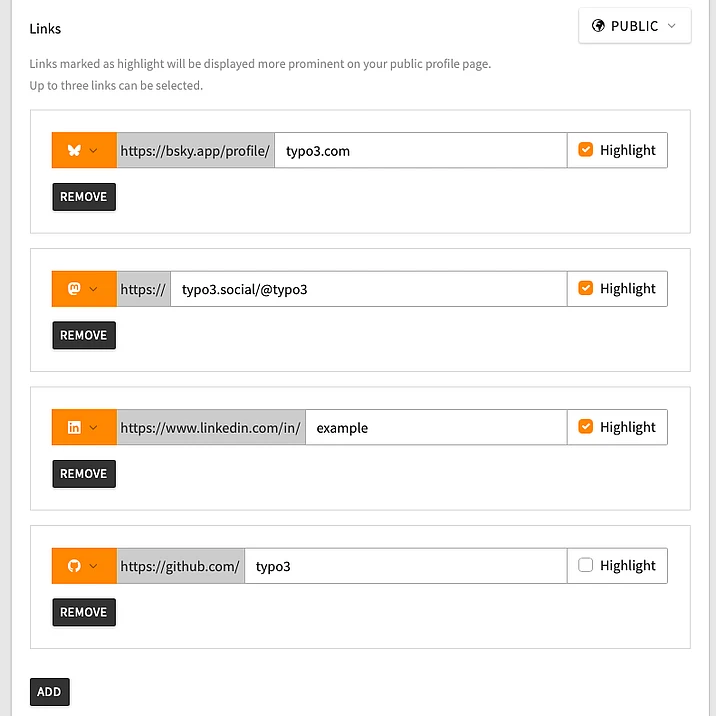Screen dimensions: 716x716
Task: Click the LinkedIn service icon
Action: point(74,428)
